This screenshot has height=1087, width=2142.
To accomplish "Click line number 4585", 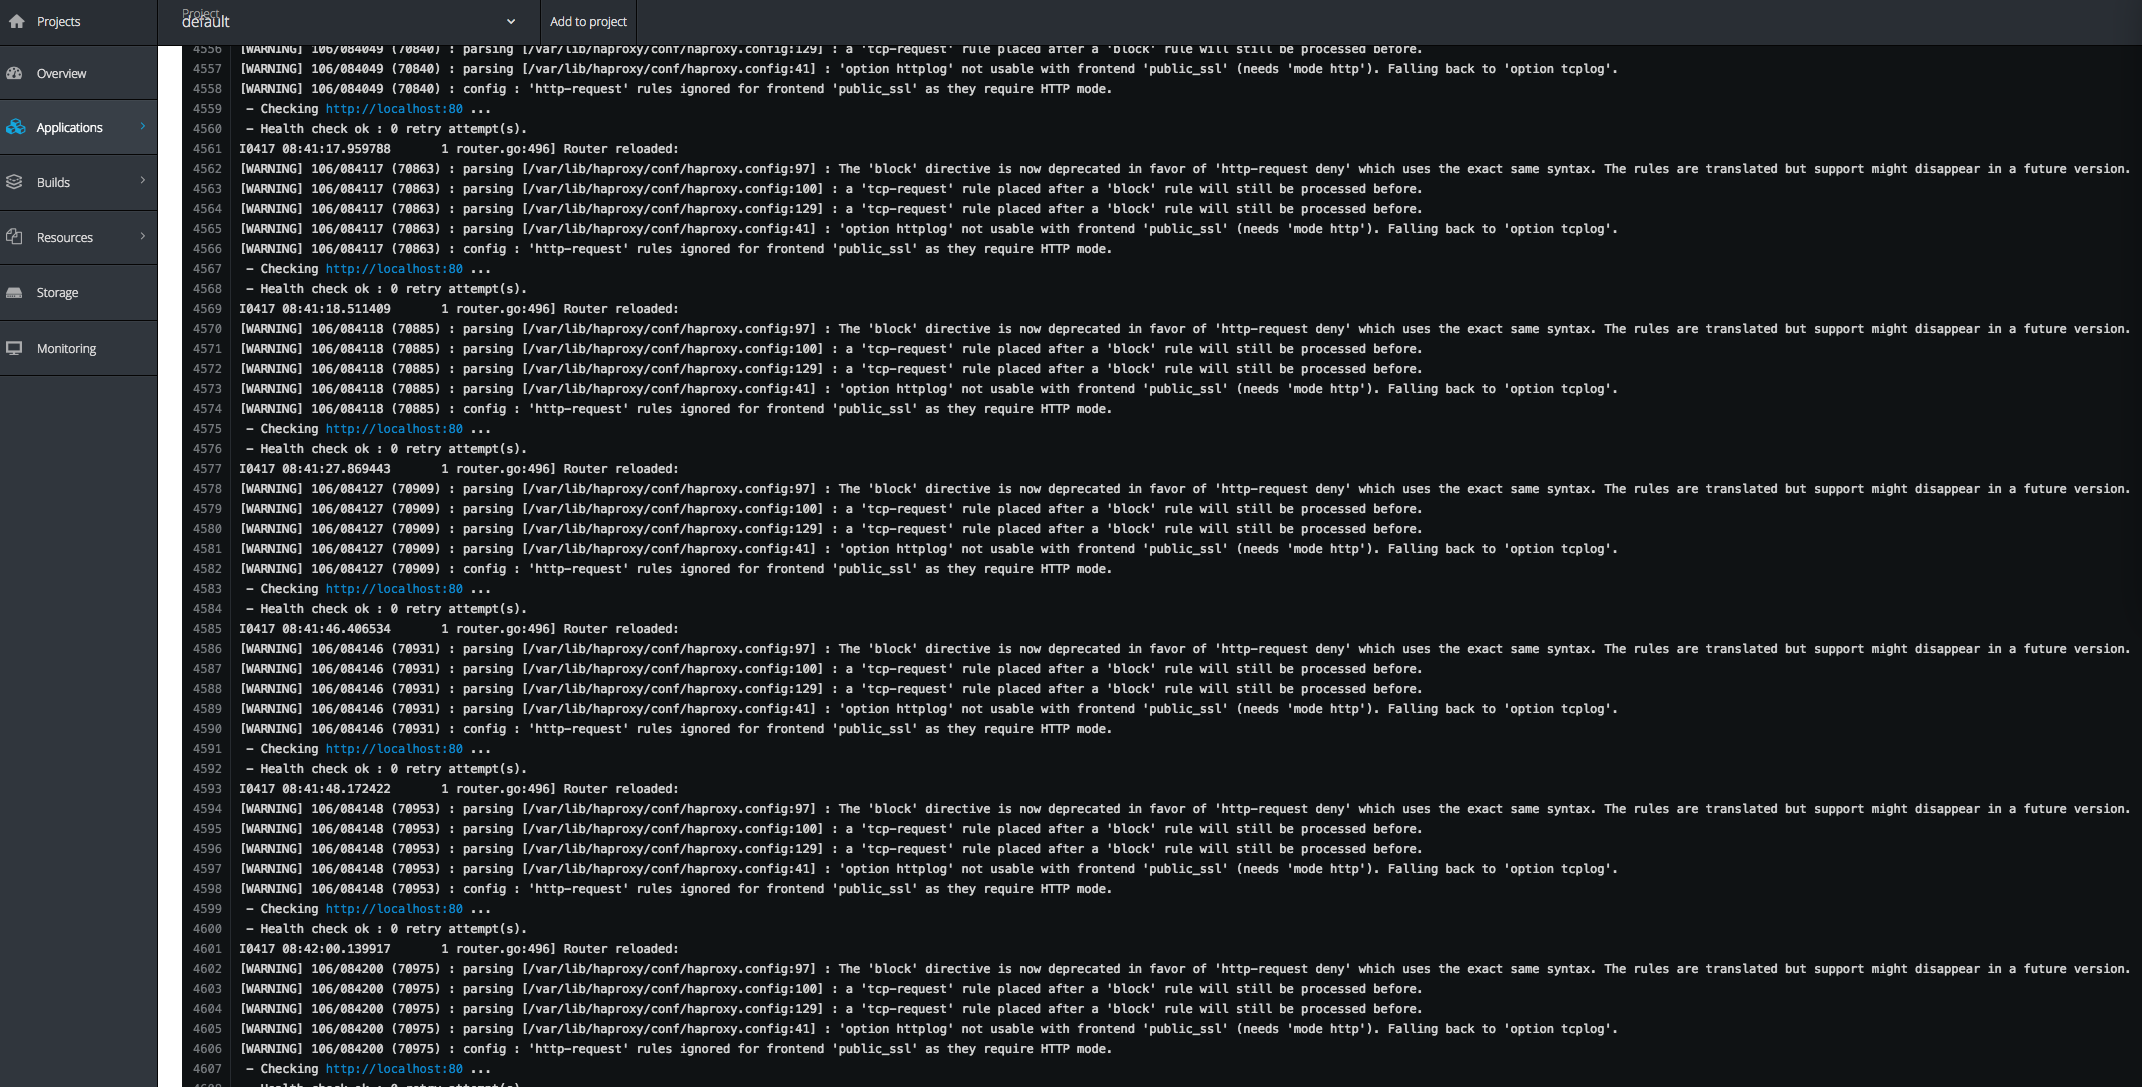I will [207, 629].
